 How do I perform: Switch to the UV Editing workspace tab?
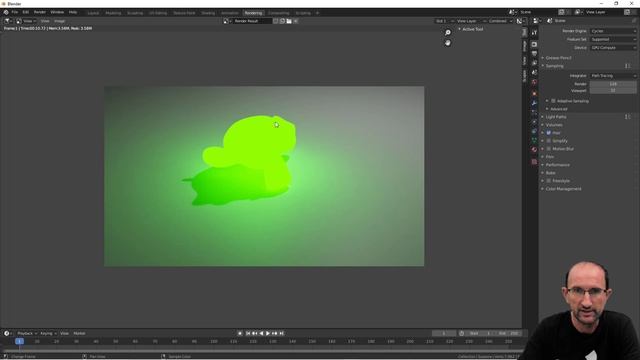[x=158, y=13]
